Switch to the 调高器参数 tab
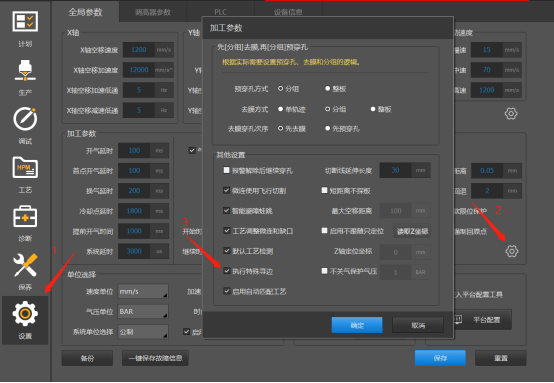554x383 pixels. [153, 12]
